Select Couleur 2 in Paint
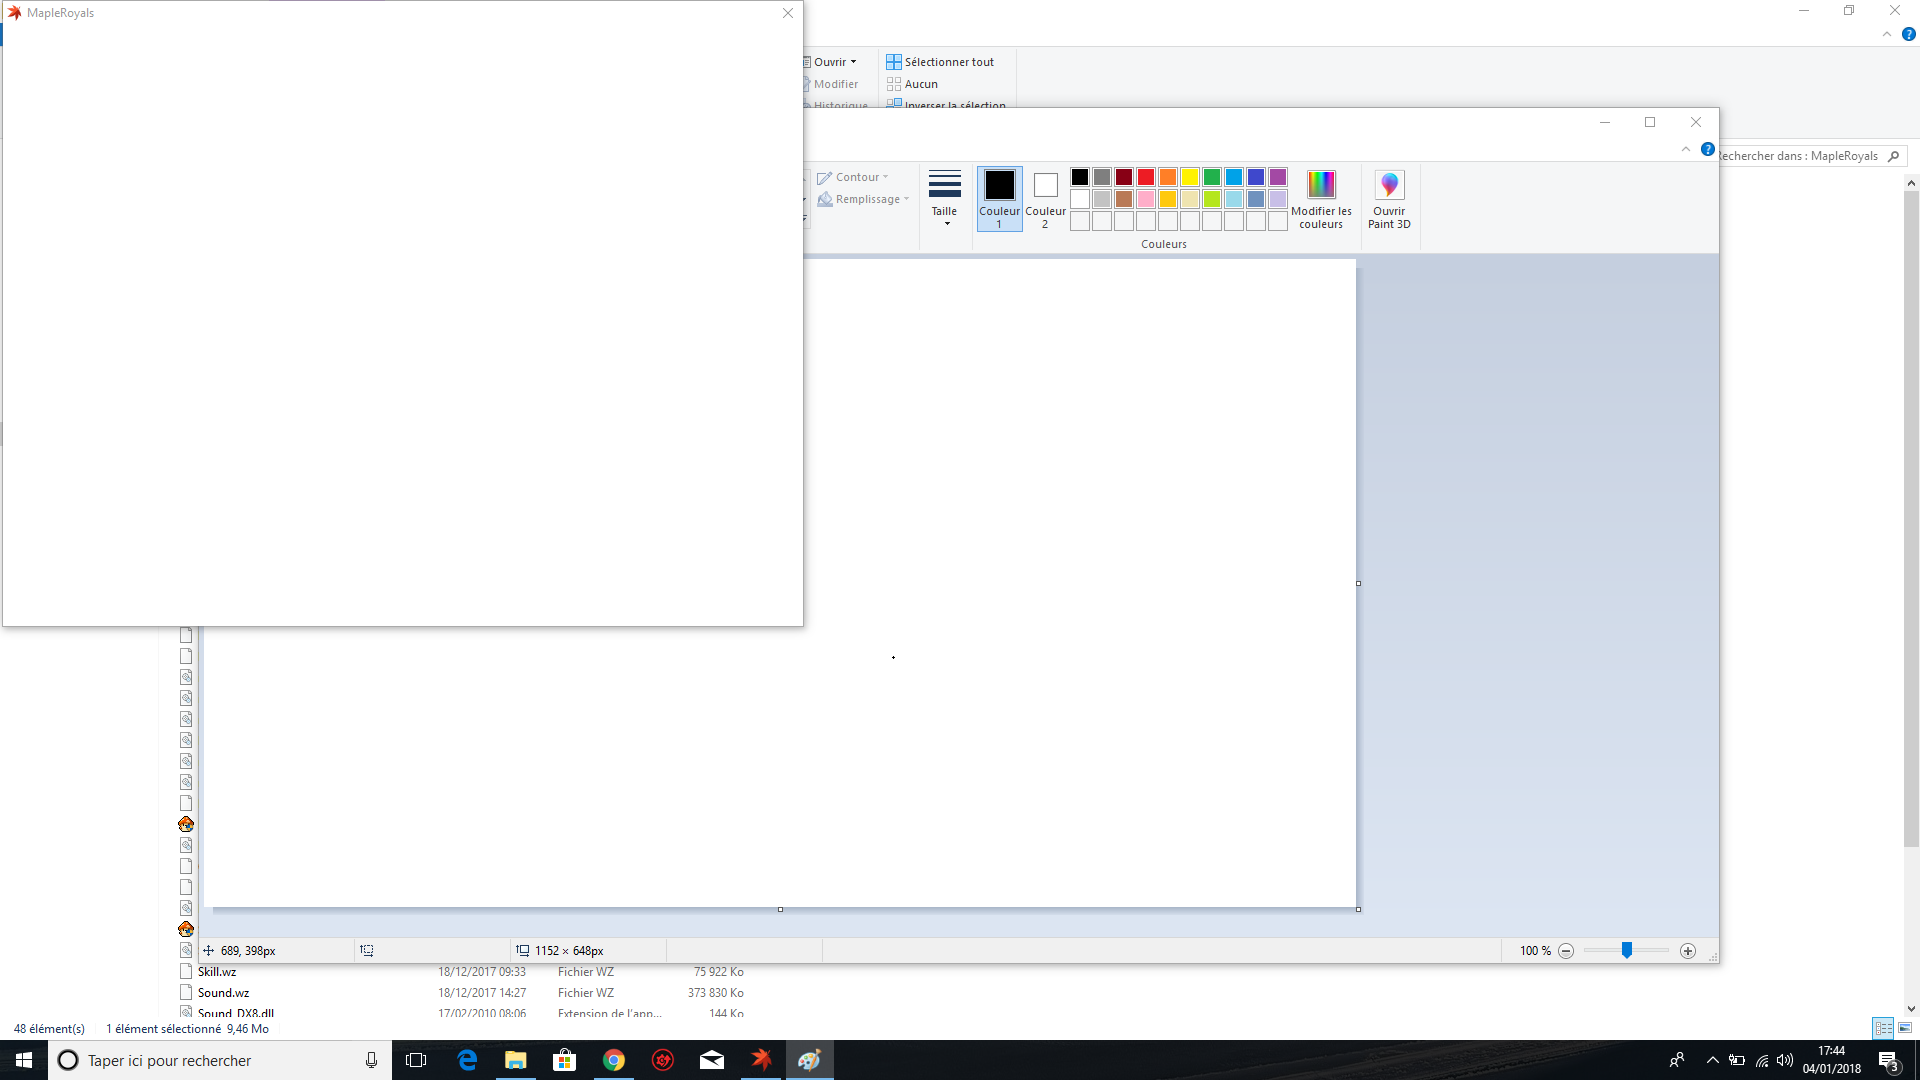1920x1080 pixels. (x=1045, y=200)
